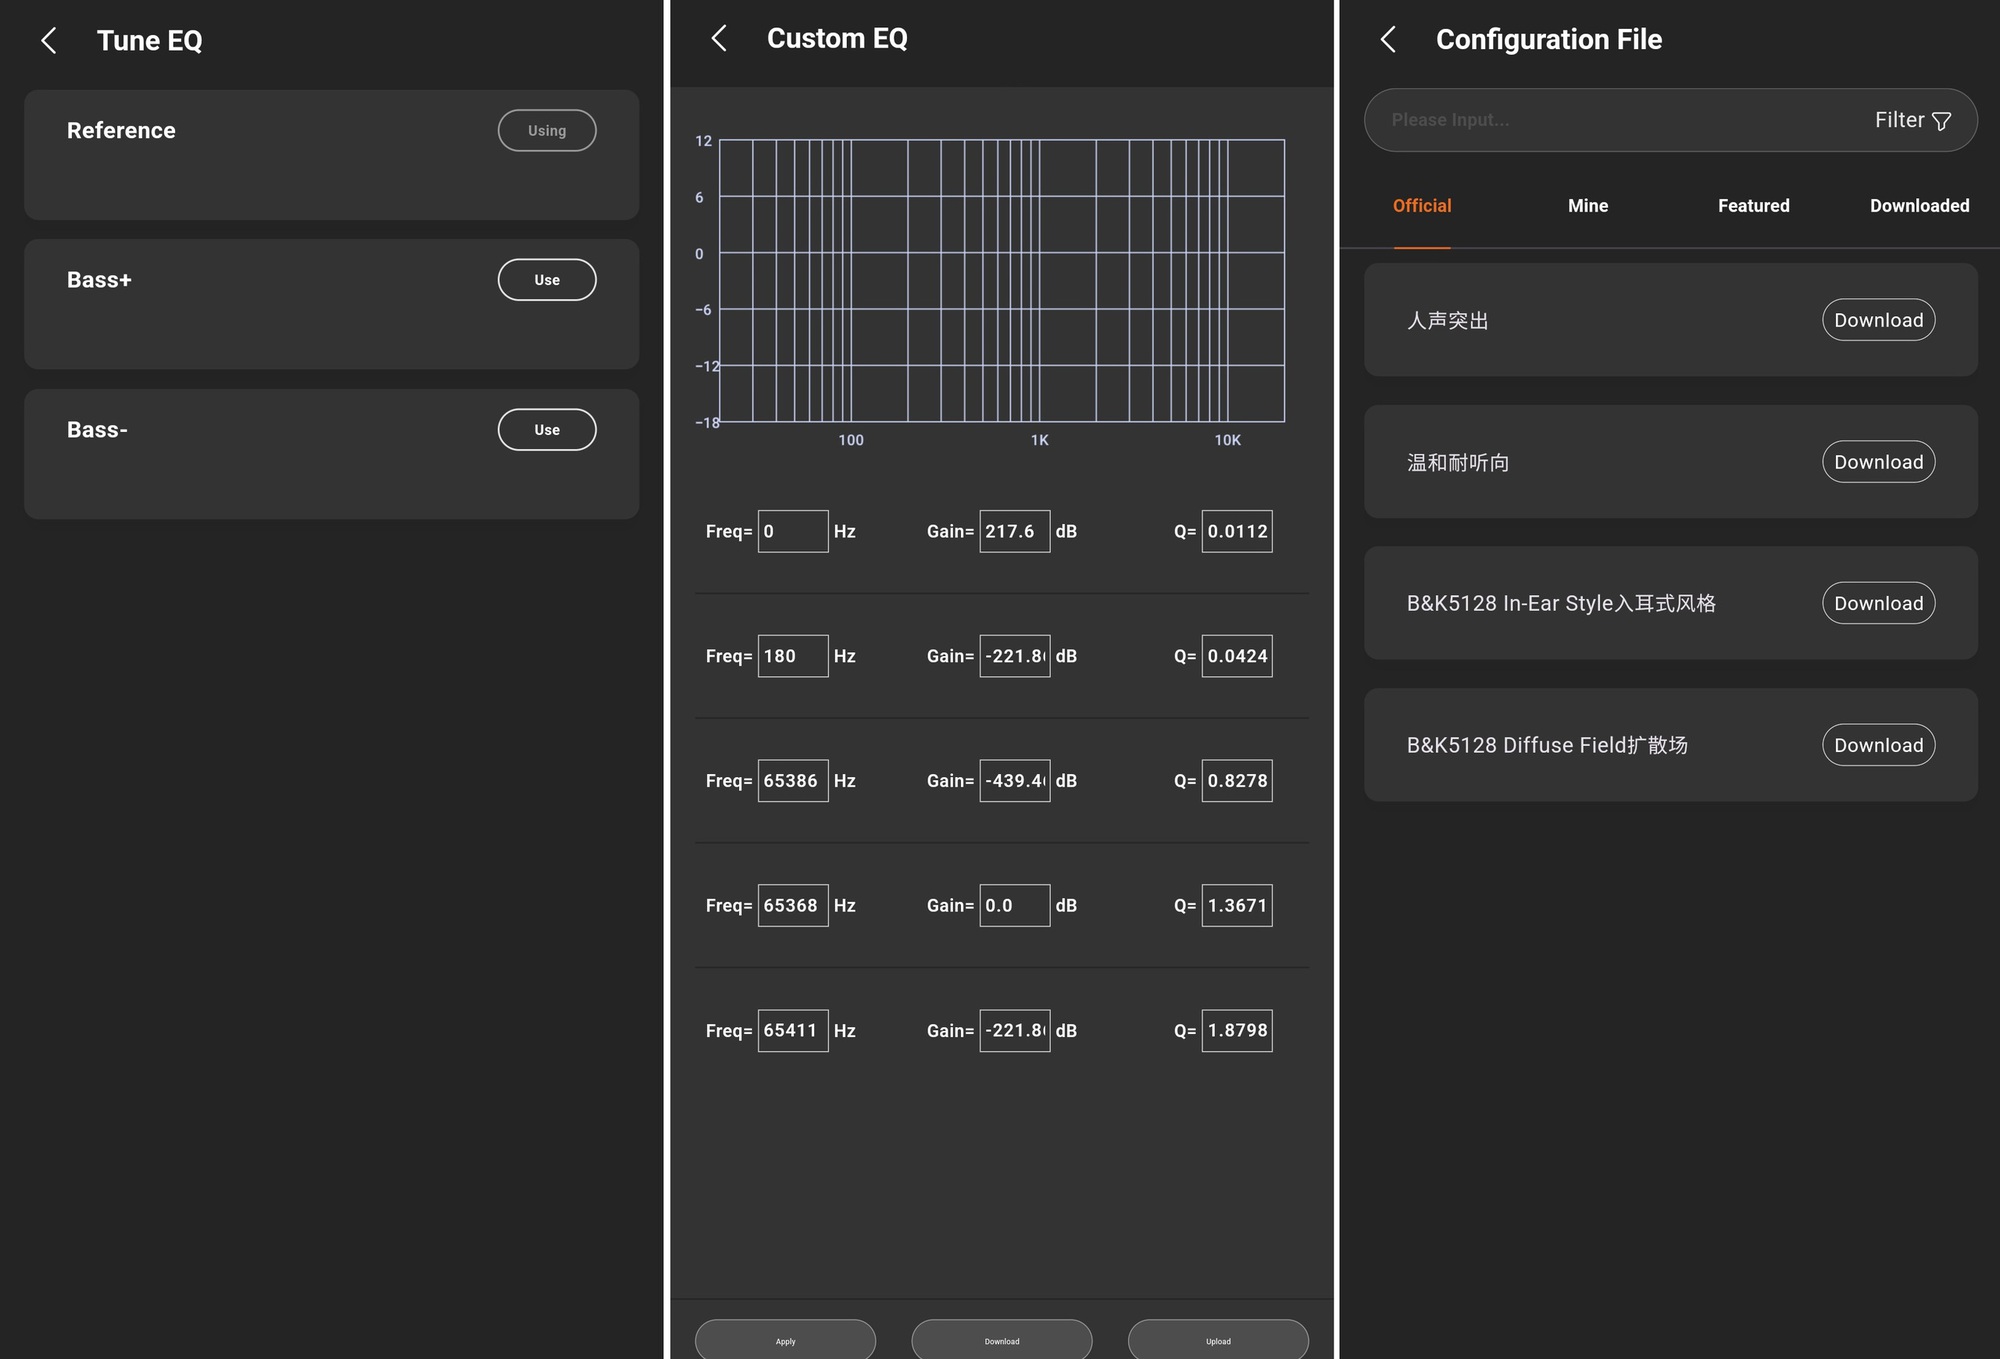Click the Custom EQ page title
The width and height of the screenshot is (2000, 1359).
click(x=837, y=39)
